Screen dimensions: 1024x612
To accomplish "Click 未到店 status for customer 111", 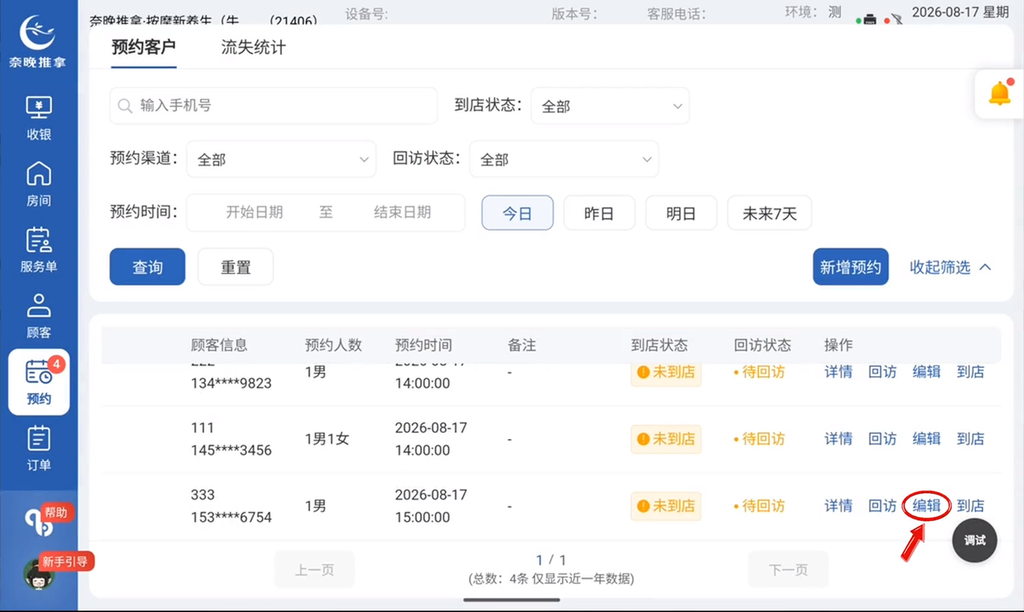I will click(665, 439).
